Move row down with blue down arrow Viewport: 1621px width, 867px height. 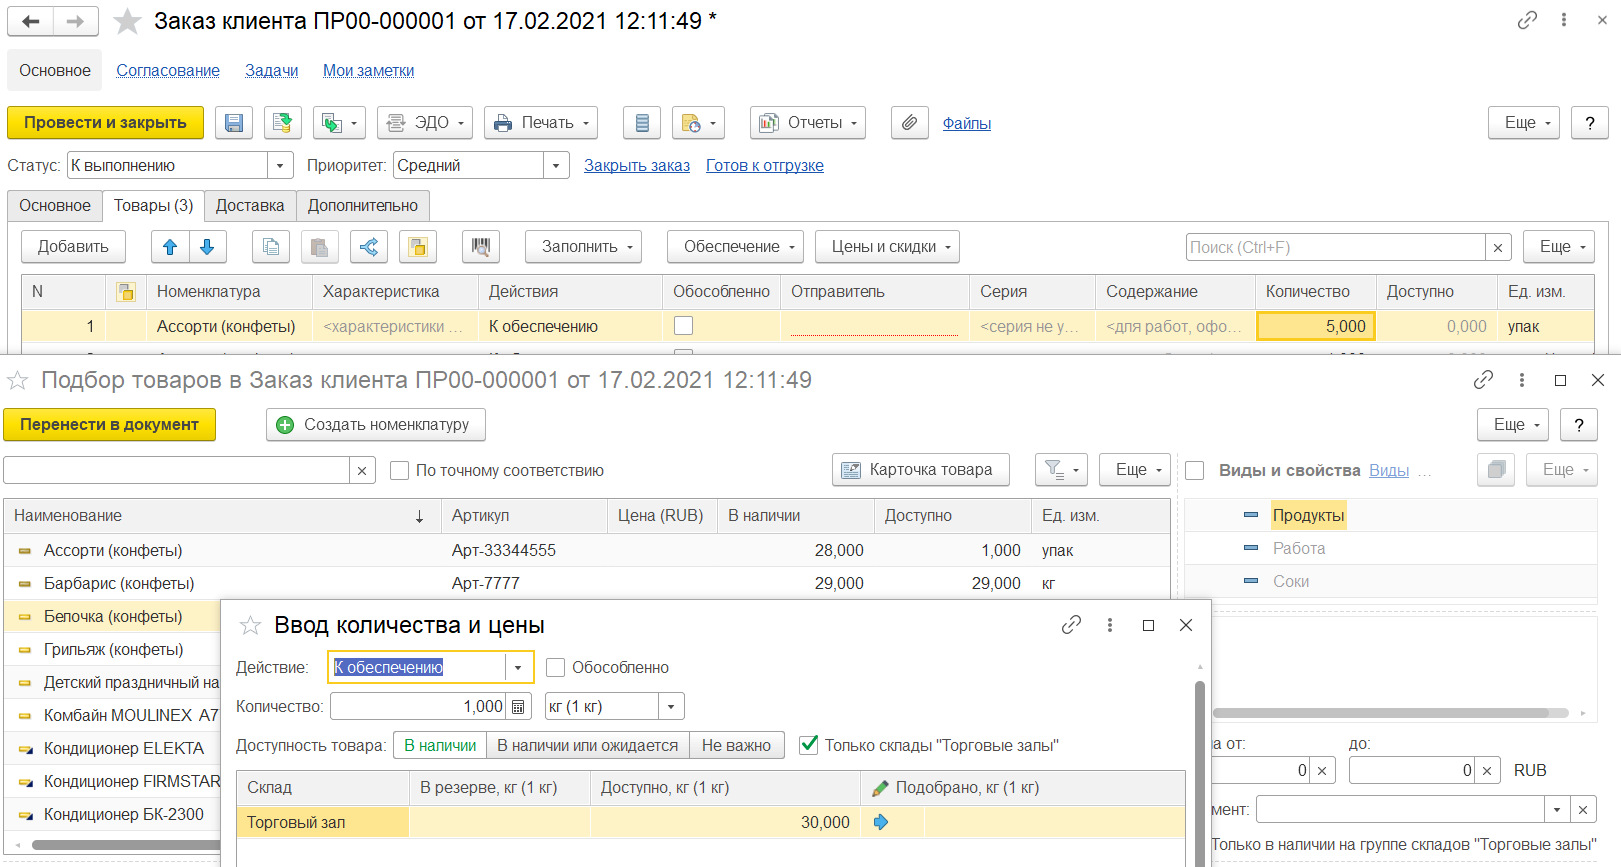(207, 247)
